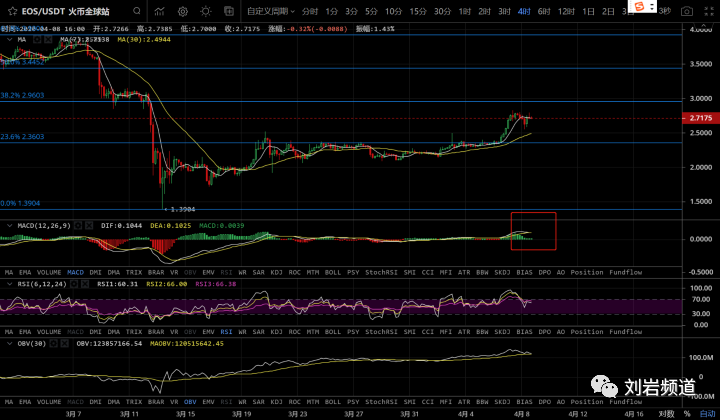Open RSI(6,12,24) settings gear
The height and width of the screenshot is (420, 720).
pyautogui.click(x=74, y=284)
